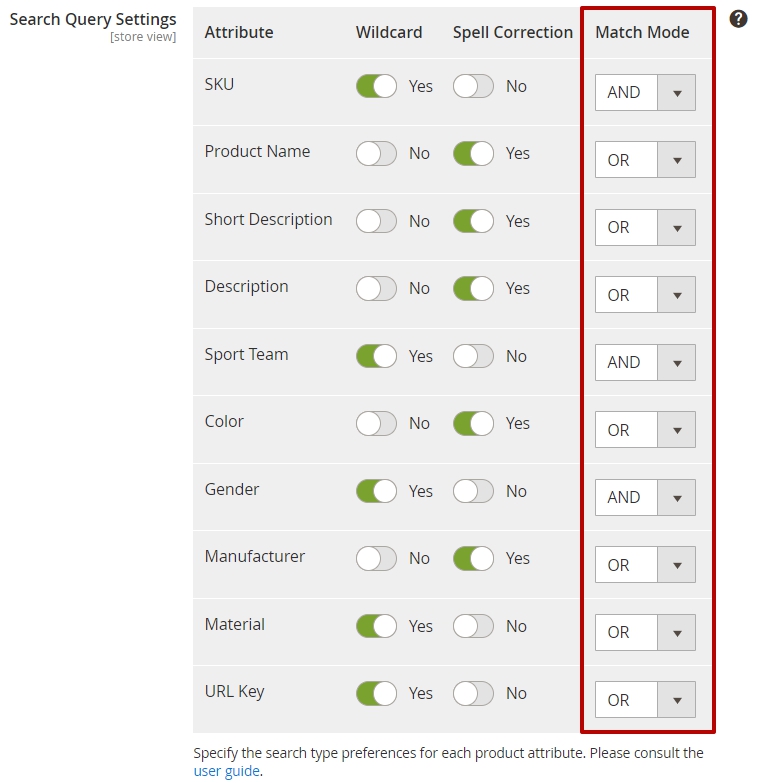Open the SKU Match Mode dropdown
The height and width of the screenshot is (783, 761).
645,92
